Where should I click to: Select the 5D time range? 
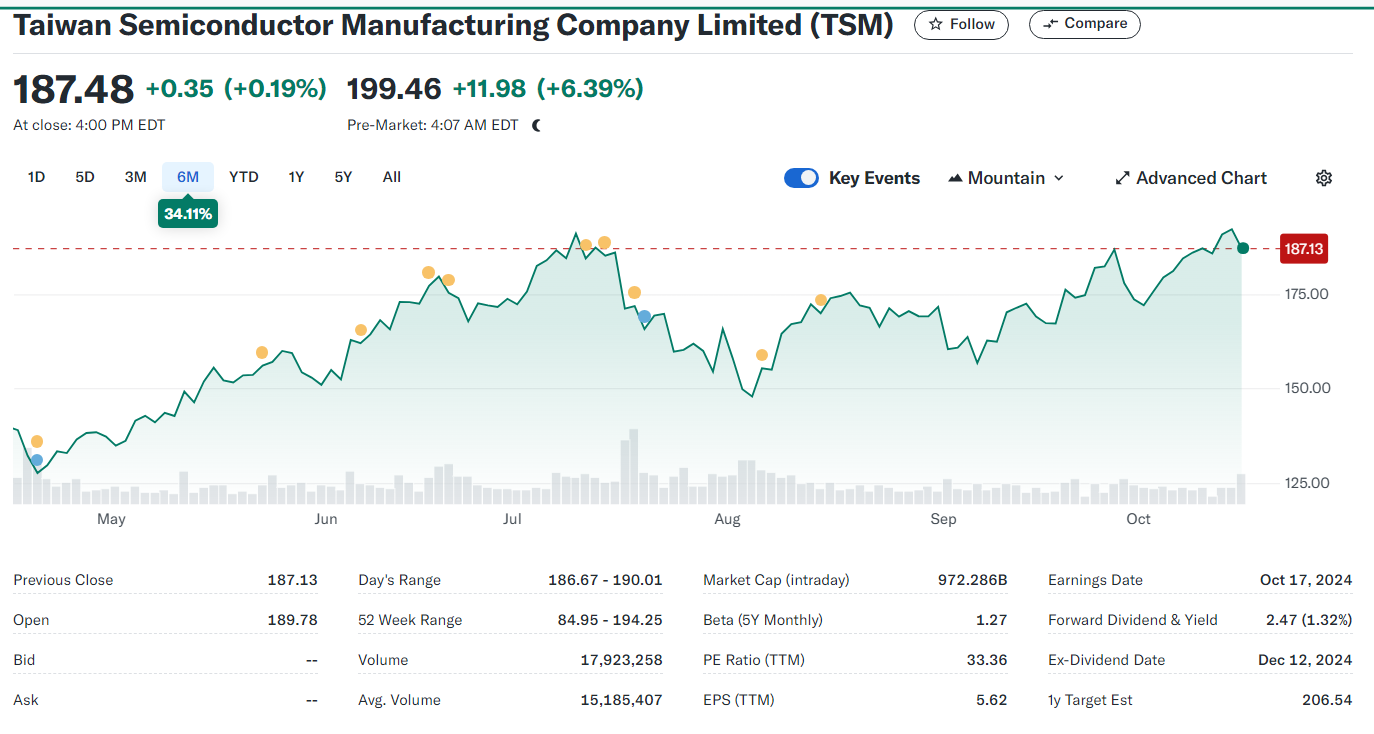85,177
